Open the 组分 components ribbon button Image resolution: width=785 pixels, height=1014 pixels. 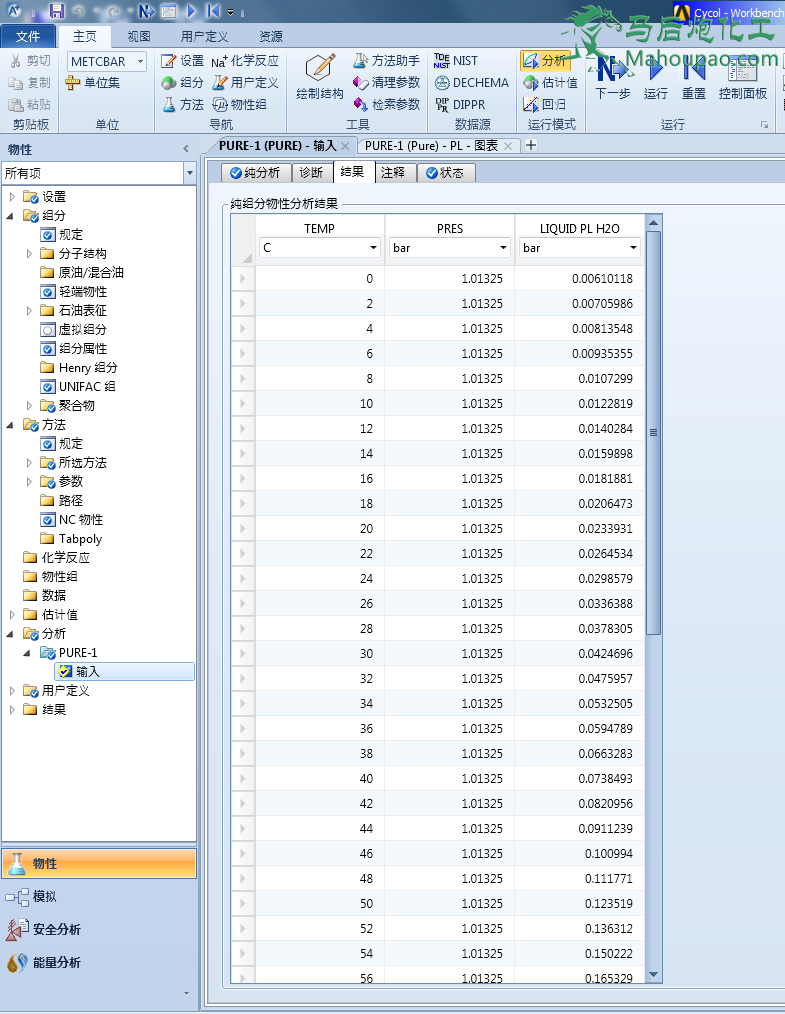pos(182,83)
